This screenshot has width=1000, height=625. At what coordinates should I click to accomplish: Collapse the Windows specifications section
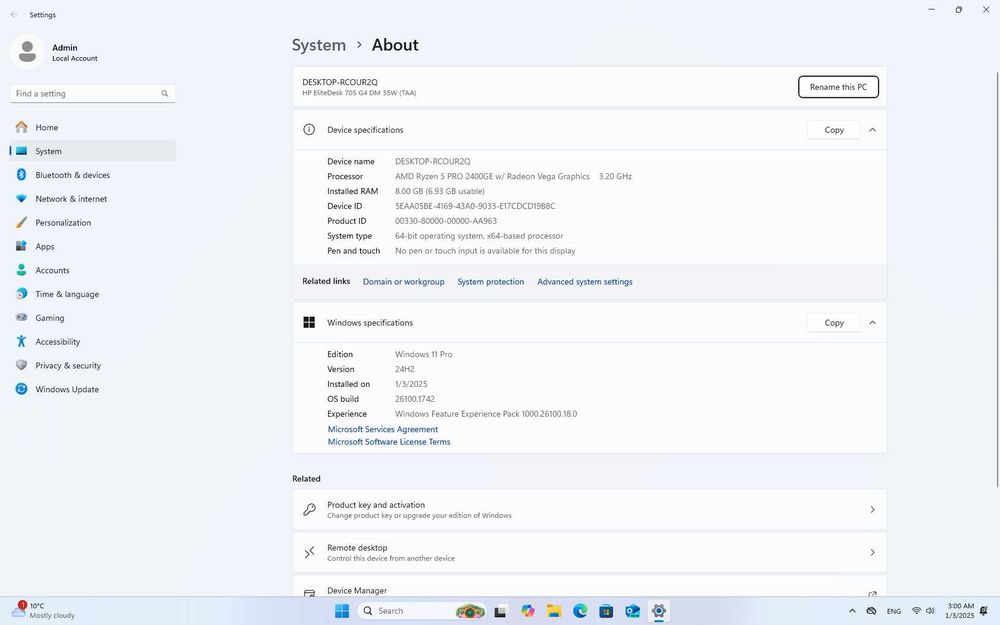coord(872,323)
